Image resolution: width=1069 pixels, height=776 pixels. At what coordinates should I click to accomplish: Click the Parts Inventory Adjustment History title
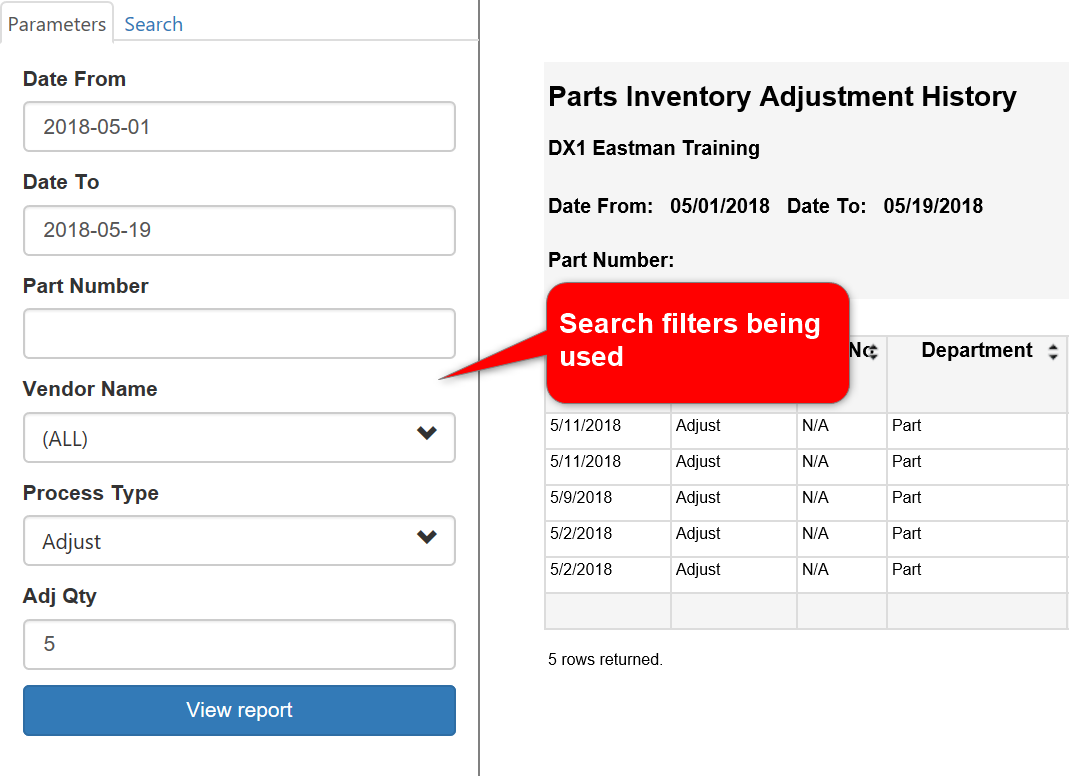tap(782, 97)
